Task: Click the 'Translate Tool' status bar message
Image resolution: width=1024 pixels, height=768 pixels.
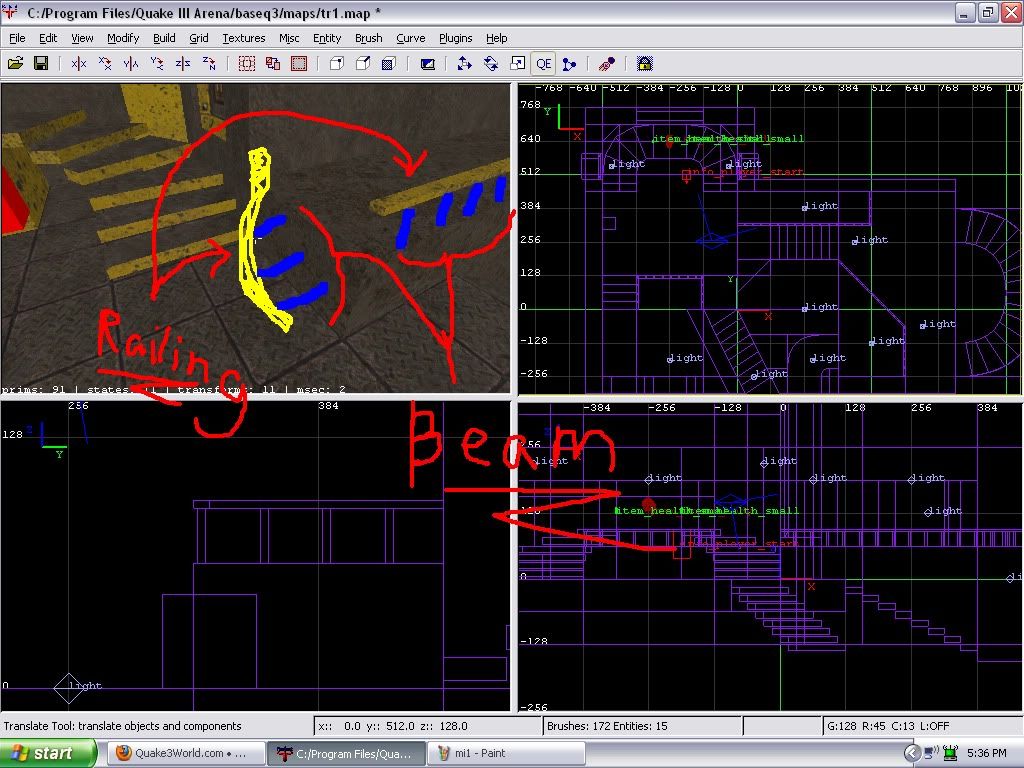Action: click(x=122, y=726)
